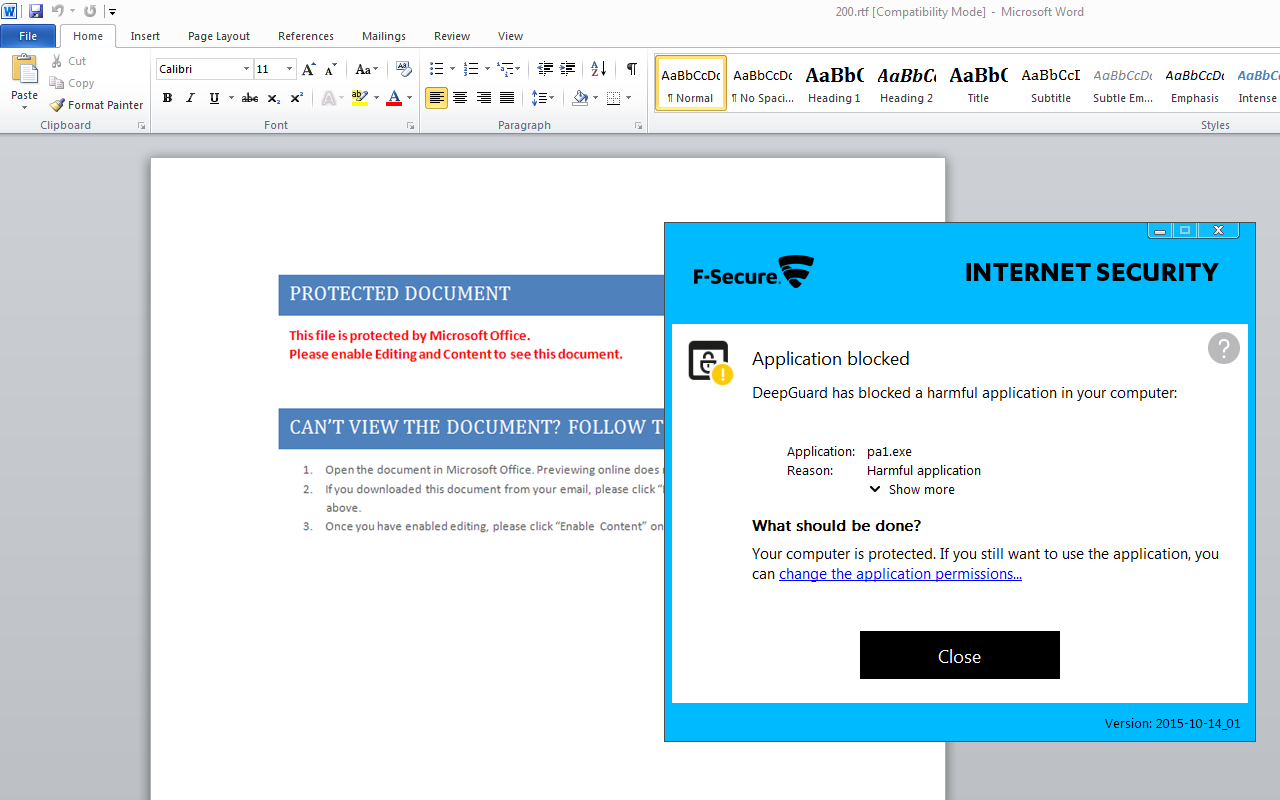This screenshot has width=1280, height=800.
Task: Open the font color swatch picker
Action: click(x=408, y=98)
